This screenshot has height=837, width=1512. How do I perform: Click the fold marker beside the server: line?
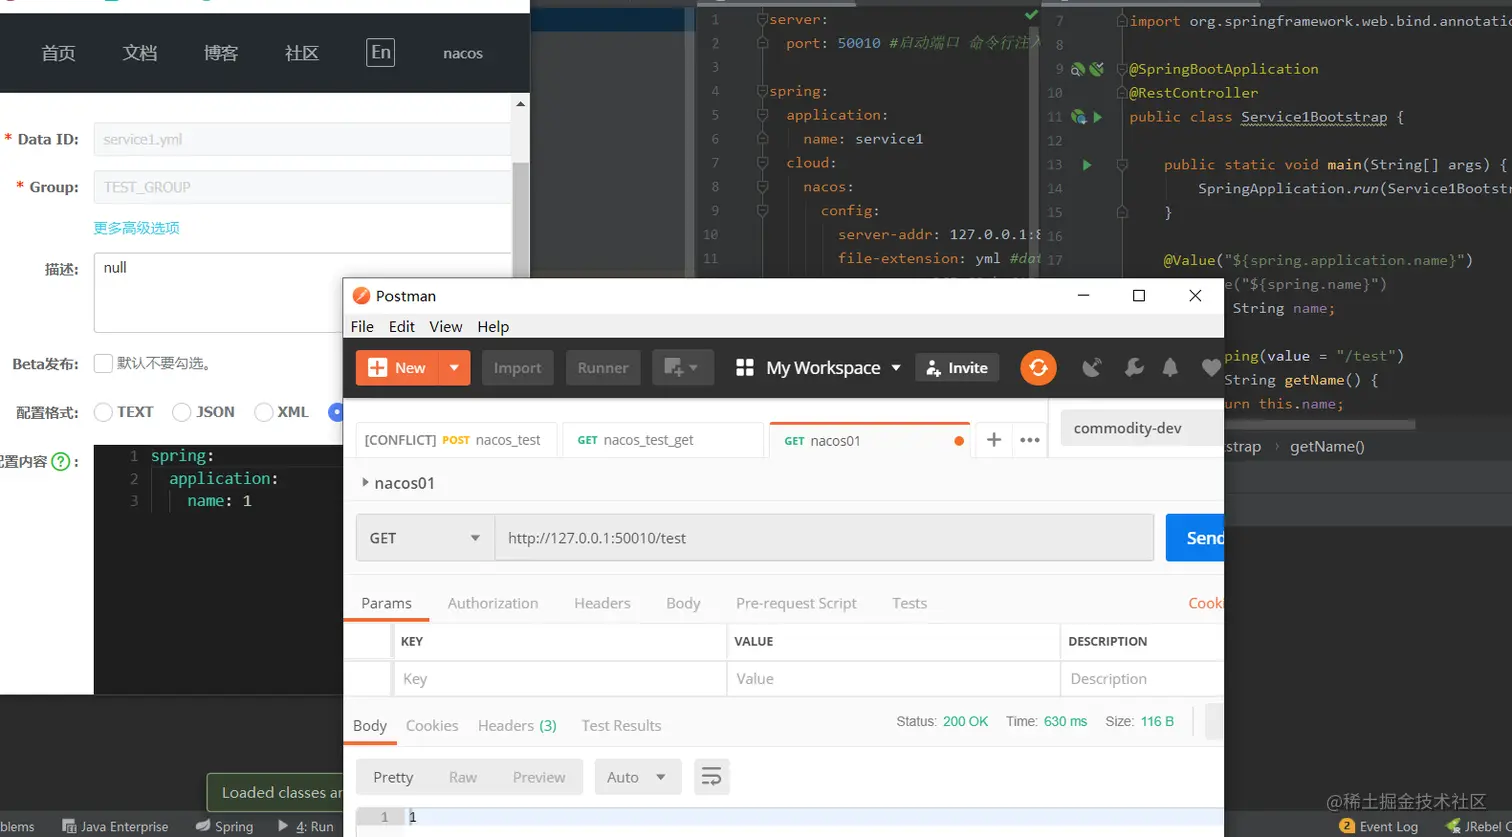pos(761,19)
